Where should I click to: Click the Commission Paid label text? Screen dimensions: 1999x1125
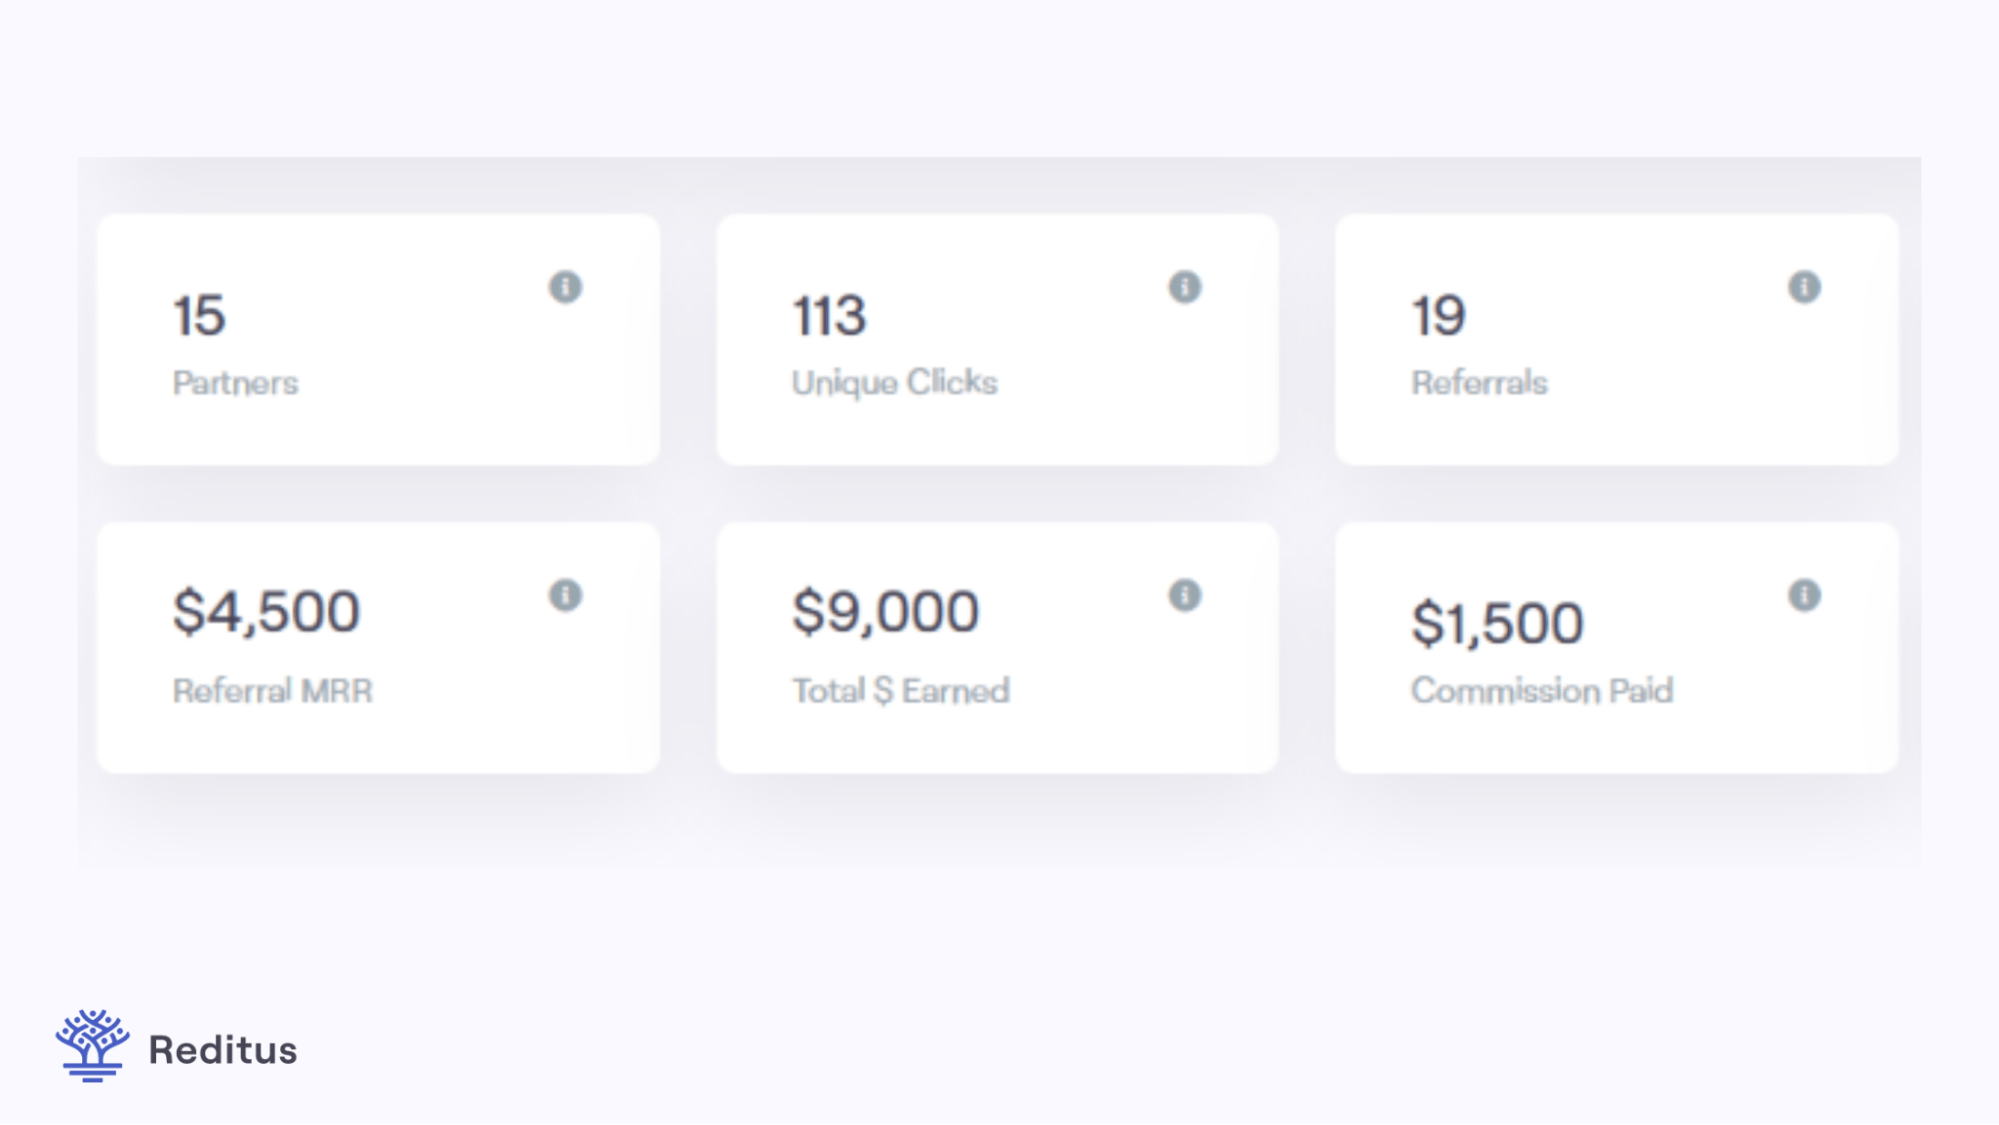(x=1543, y=690)
